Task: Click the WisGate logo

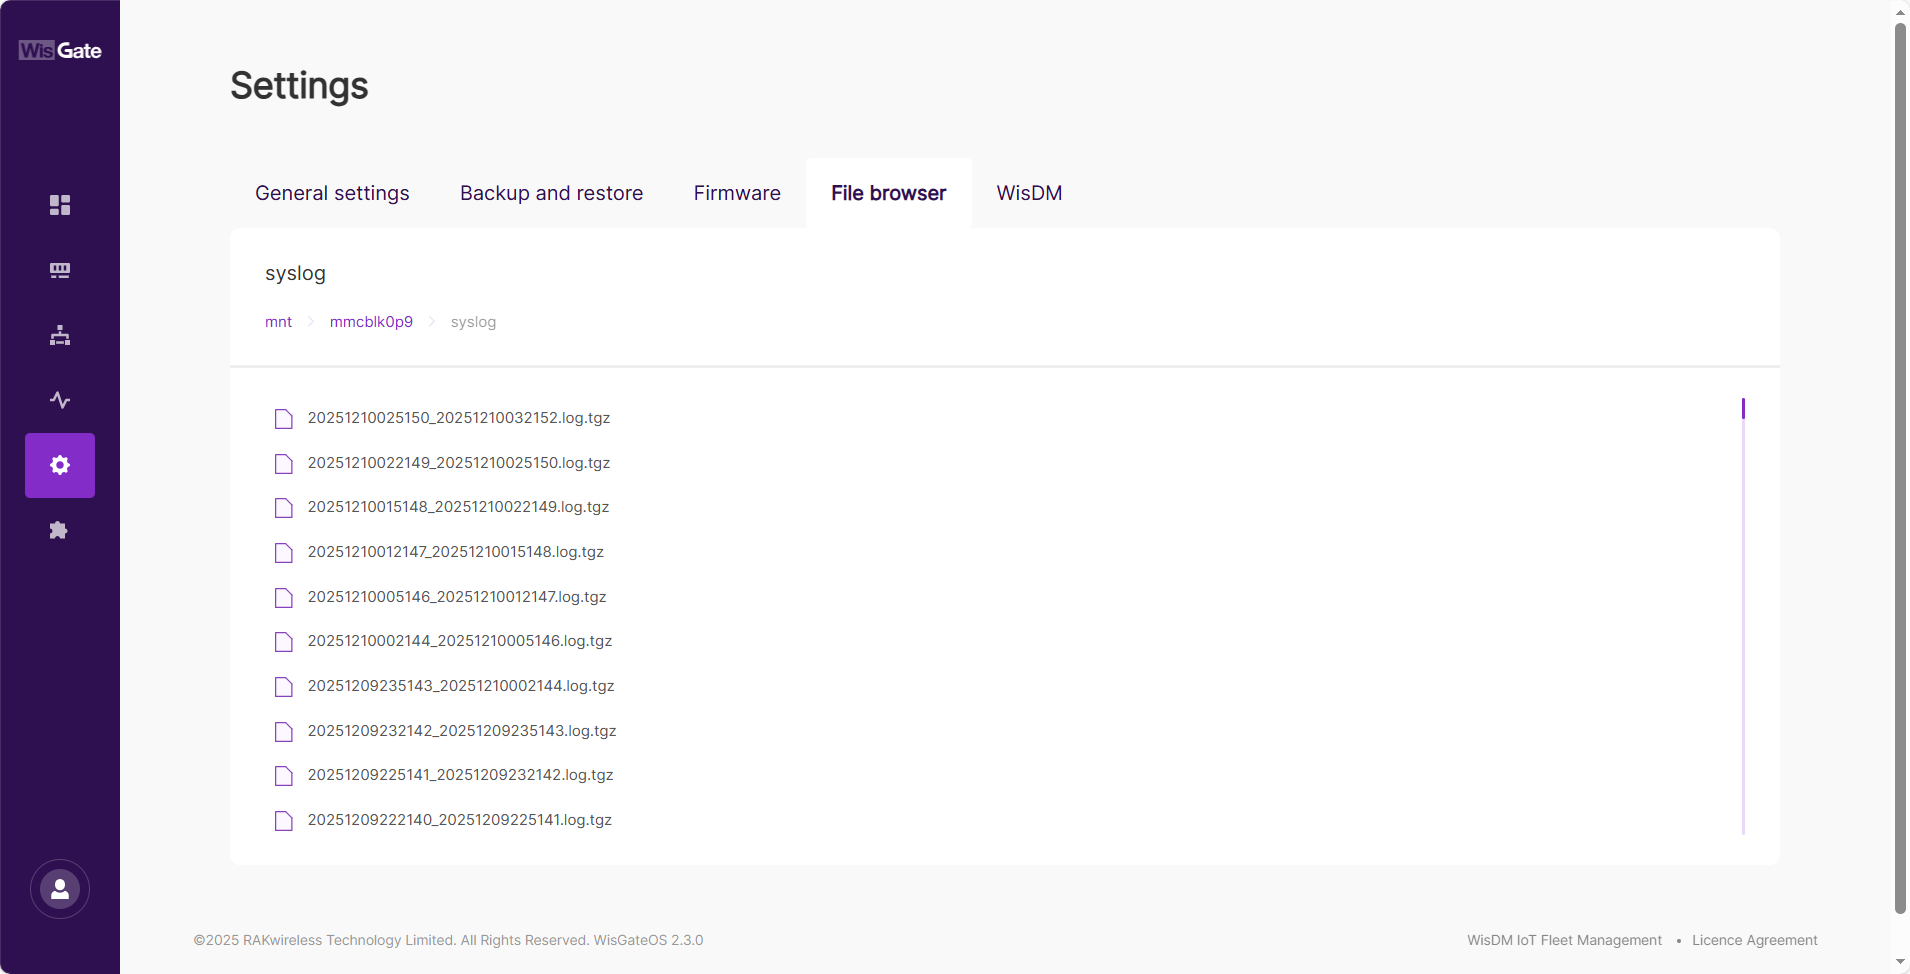Action: click(59, 50)
